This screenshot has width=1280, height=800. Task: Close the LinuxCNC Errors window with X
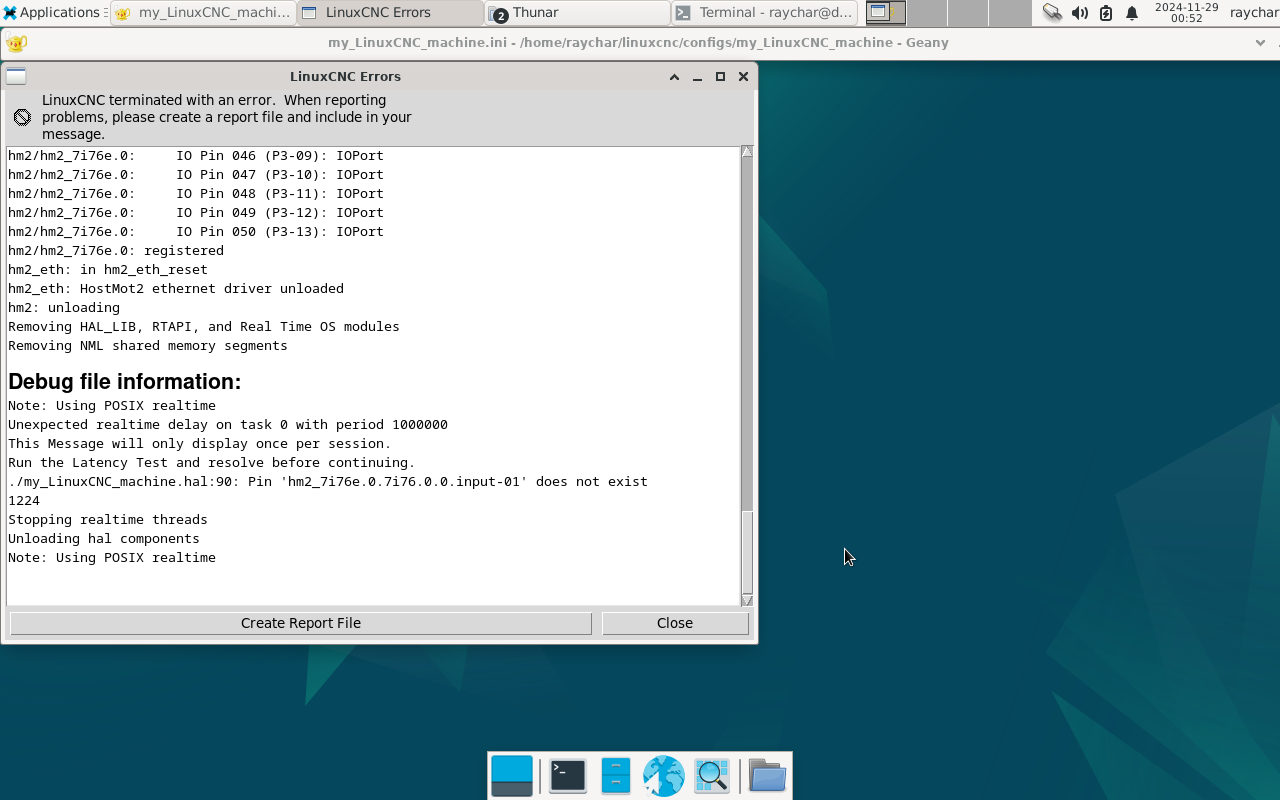743,77
